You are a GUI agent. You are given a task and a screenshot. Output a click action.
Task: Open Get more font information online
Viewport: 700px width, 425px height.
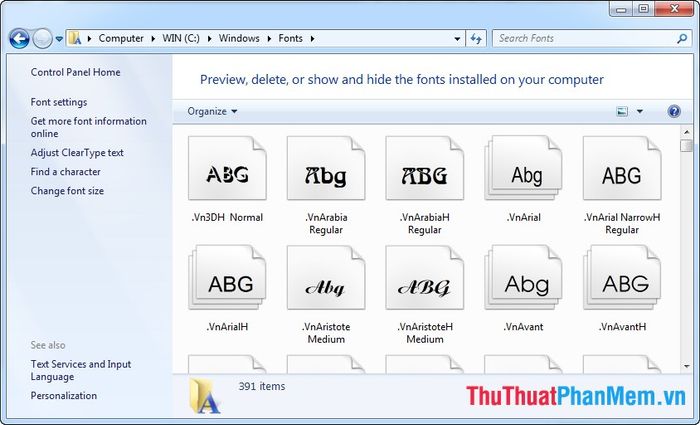click(88, 128)
